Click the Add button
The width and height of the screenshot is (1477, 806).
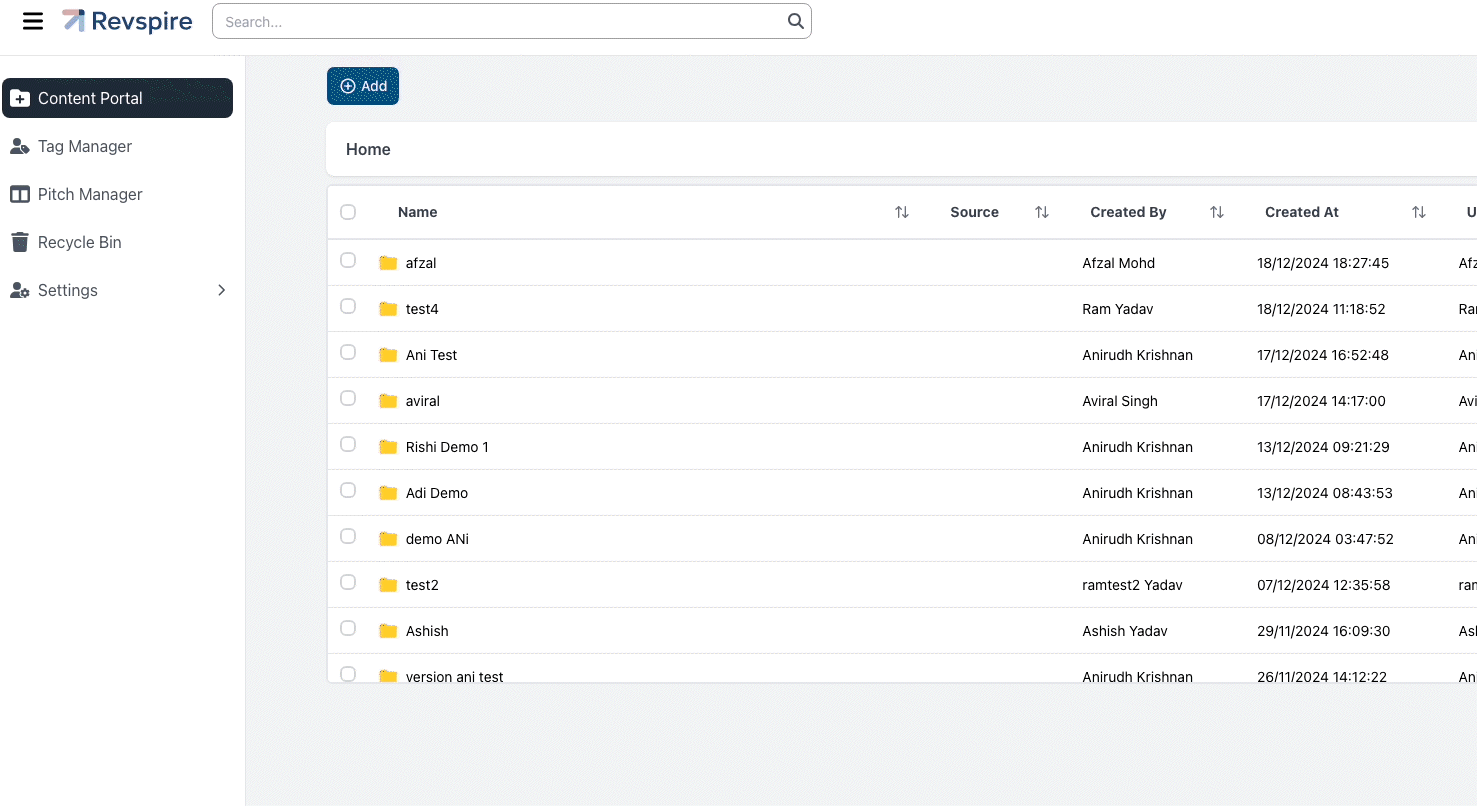tap(363, 86)
